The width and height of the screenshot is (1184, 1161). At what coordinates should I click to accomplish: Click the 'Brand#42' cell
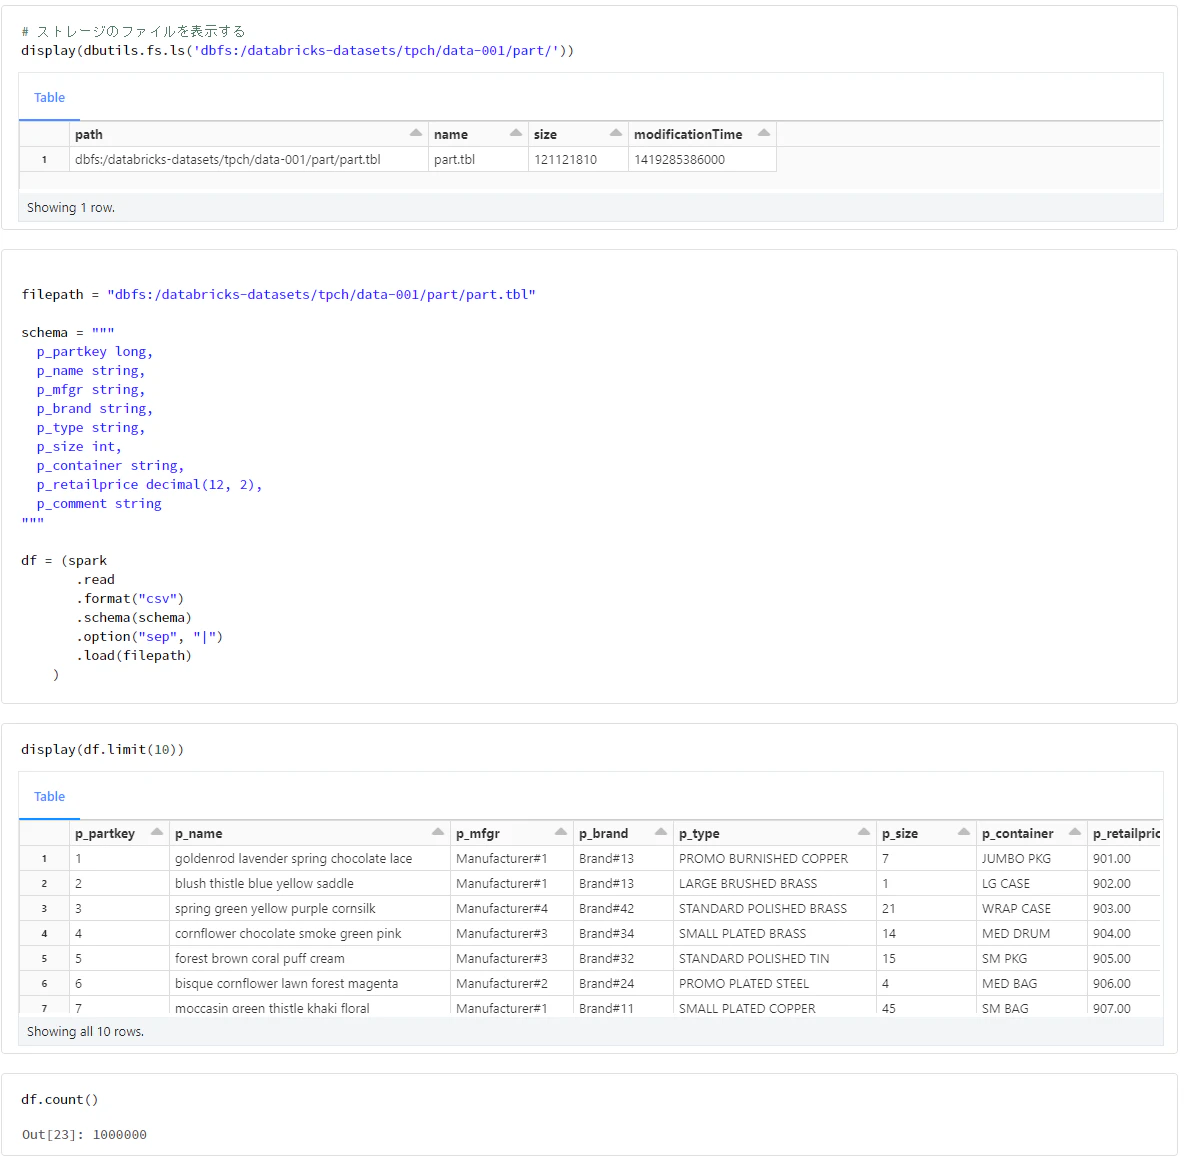623,908
